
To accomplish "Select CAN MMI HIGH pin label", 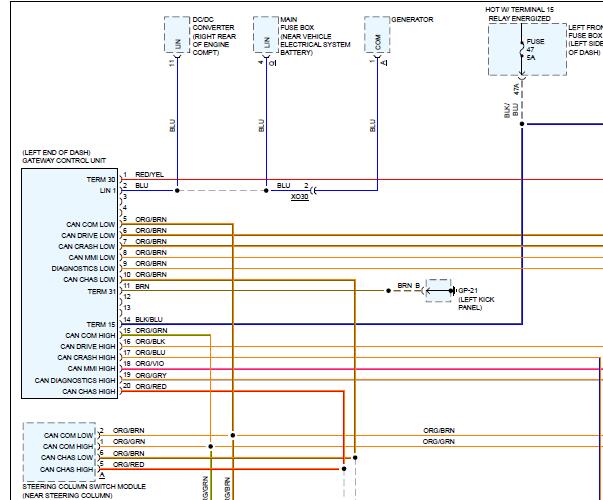I will (92, 369).
